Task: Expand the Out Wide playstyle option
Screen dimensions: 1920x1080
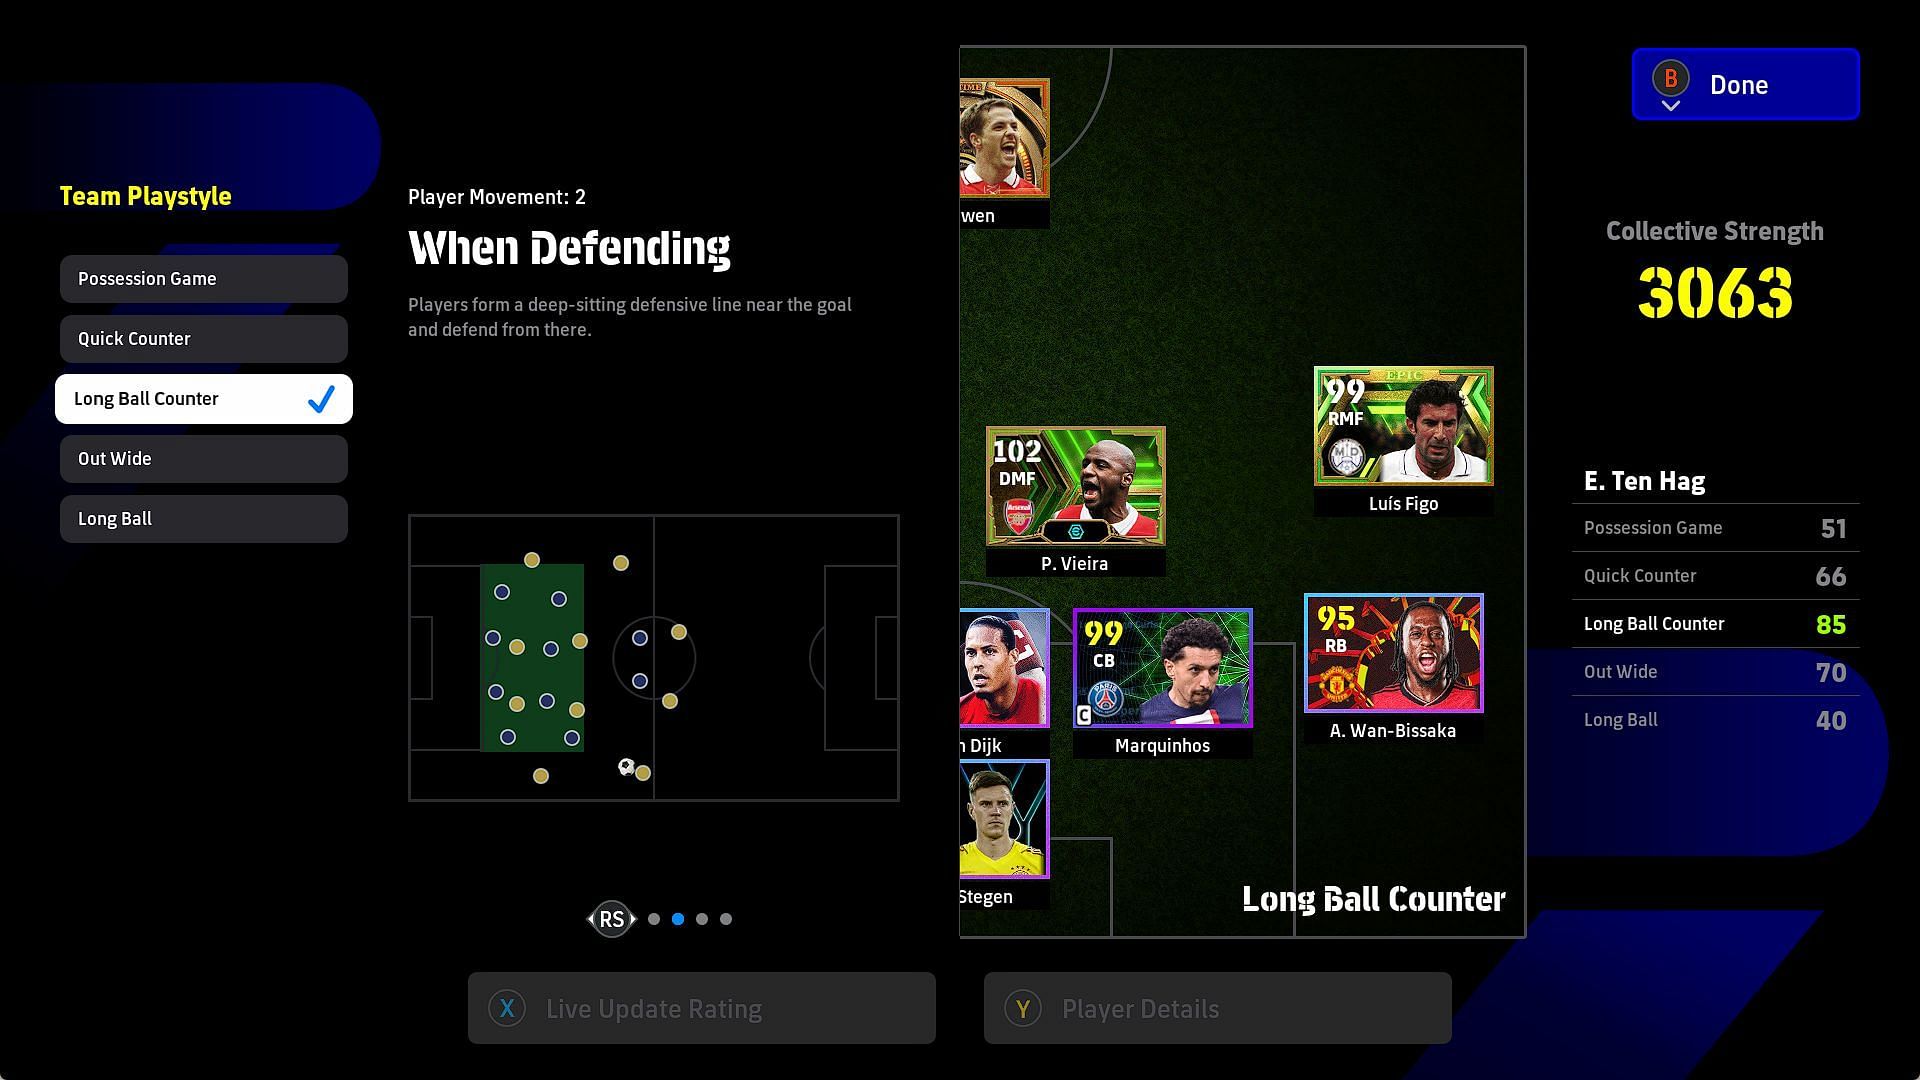Action: pos(204,458)
